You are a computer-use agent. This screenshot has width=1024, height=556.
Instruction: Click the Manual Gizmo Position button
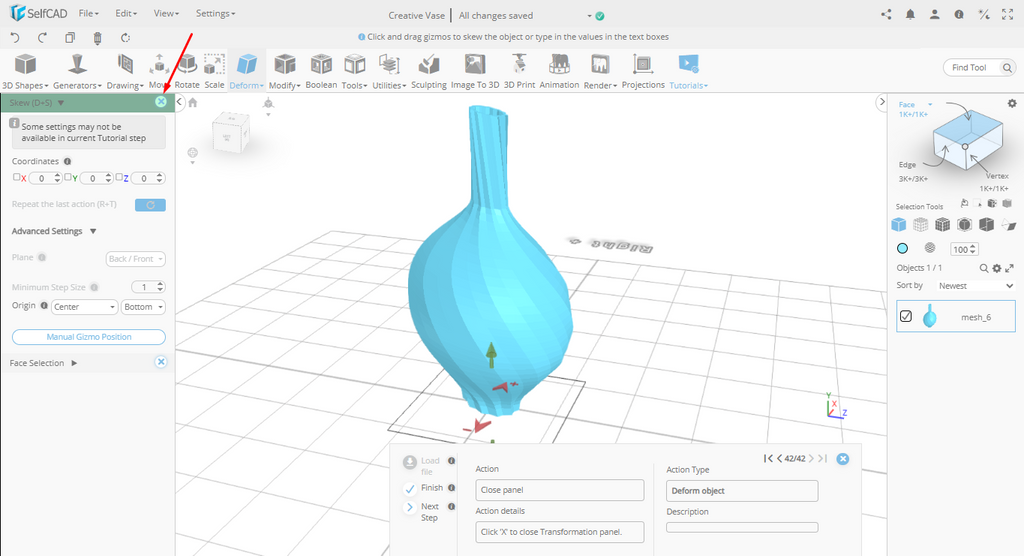point(88,337)
